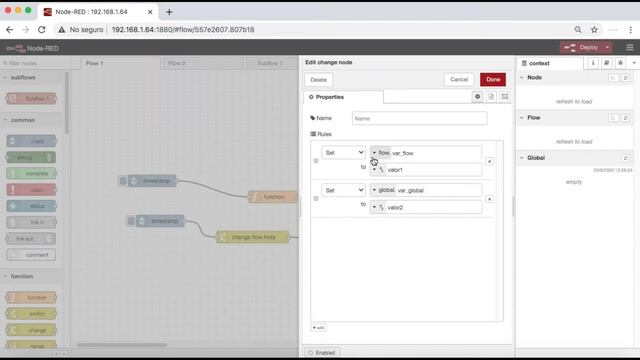This screenshot has height=360, width=640.
Task: Open the info sidebar tab icon
Action: pos(593,63)
